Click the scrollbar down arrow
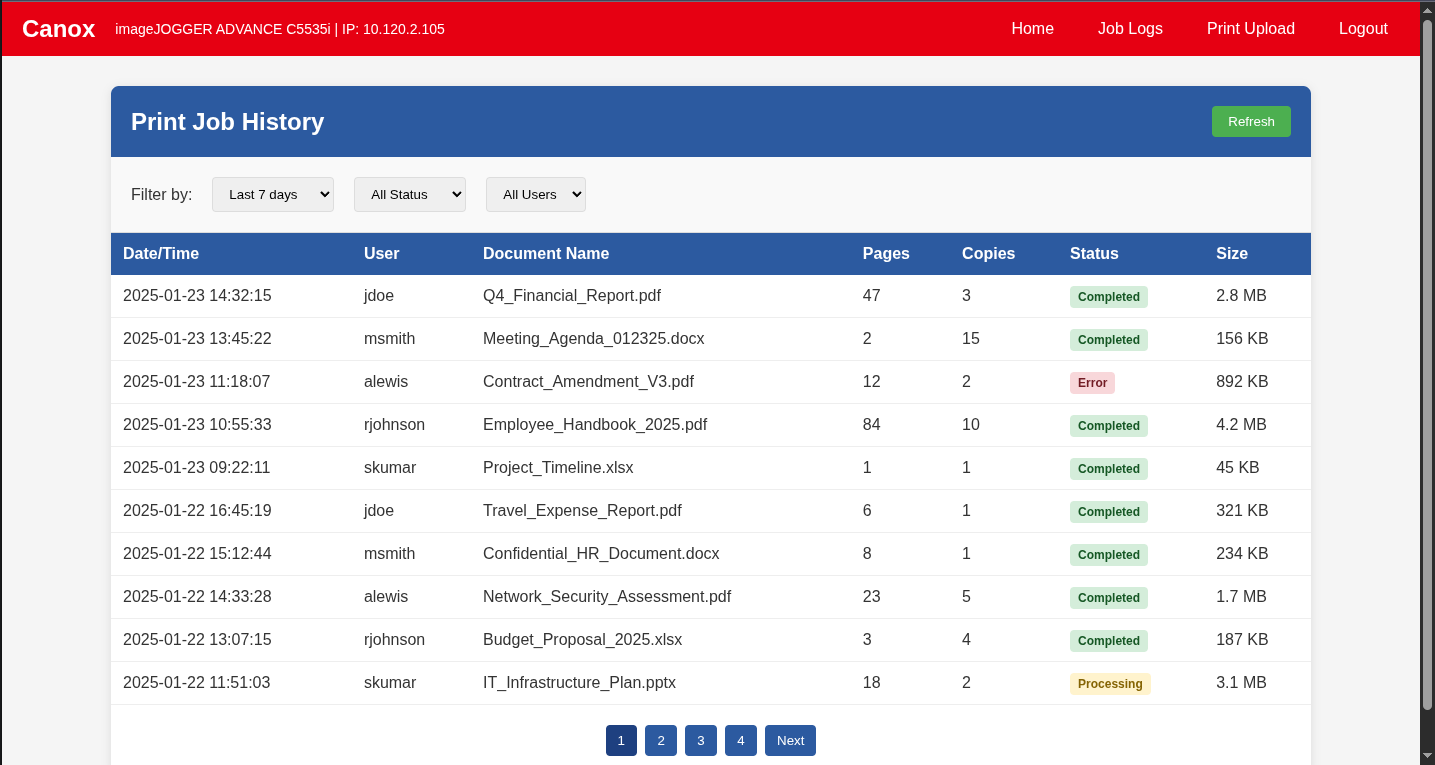The width and height of the screenshot is (1435, 765). pyautogui.click(x=1427, y=755)
